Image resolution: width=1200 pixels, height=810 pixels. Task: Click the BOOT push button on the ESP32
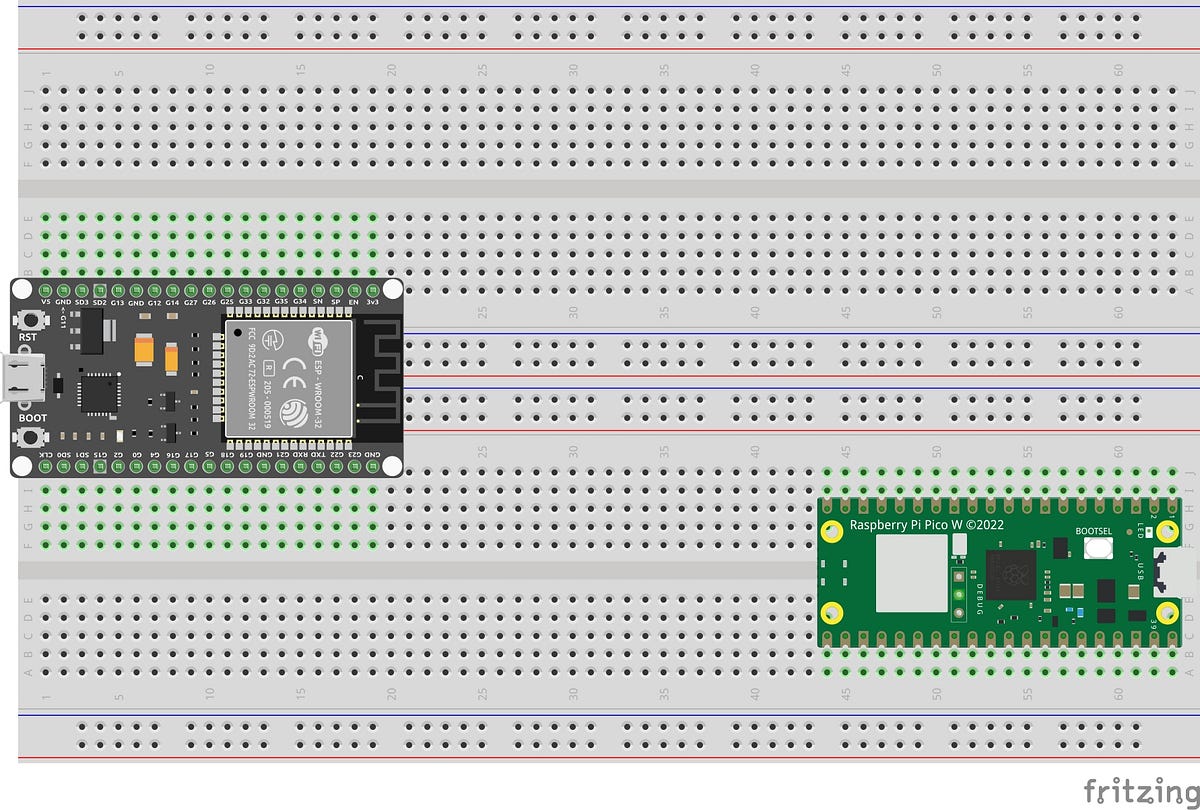click(x=31, y=437)
